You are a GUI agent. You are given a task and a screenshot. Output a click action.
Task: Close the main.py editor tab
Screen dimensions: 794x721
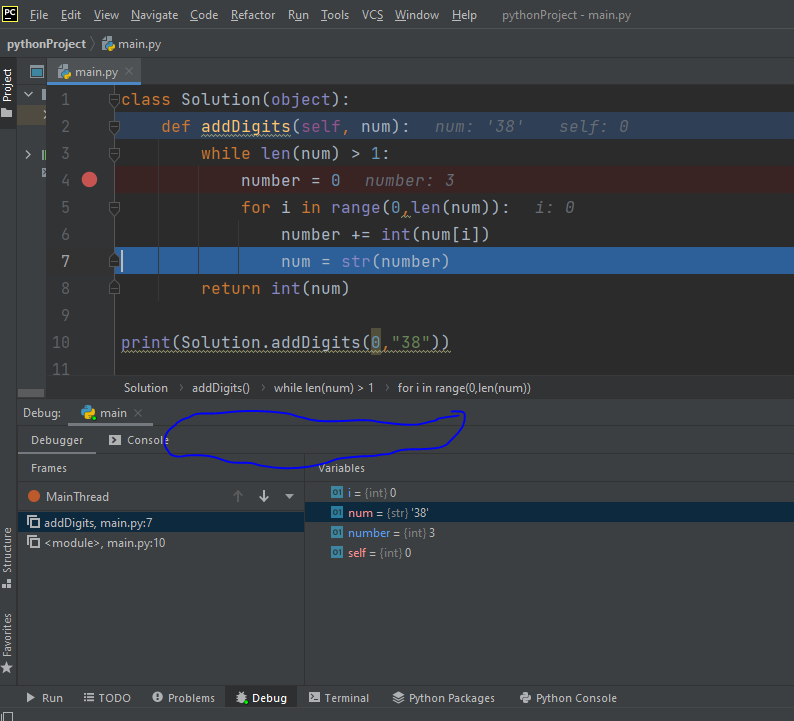(129, 71)
